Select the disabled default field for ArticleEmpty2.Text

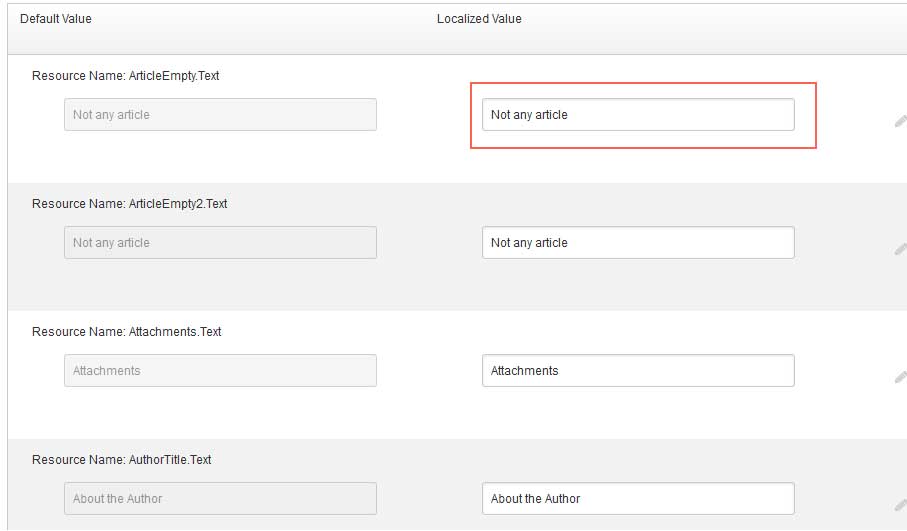220,242
